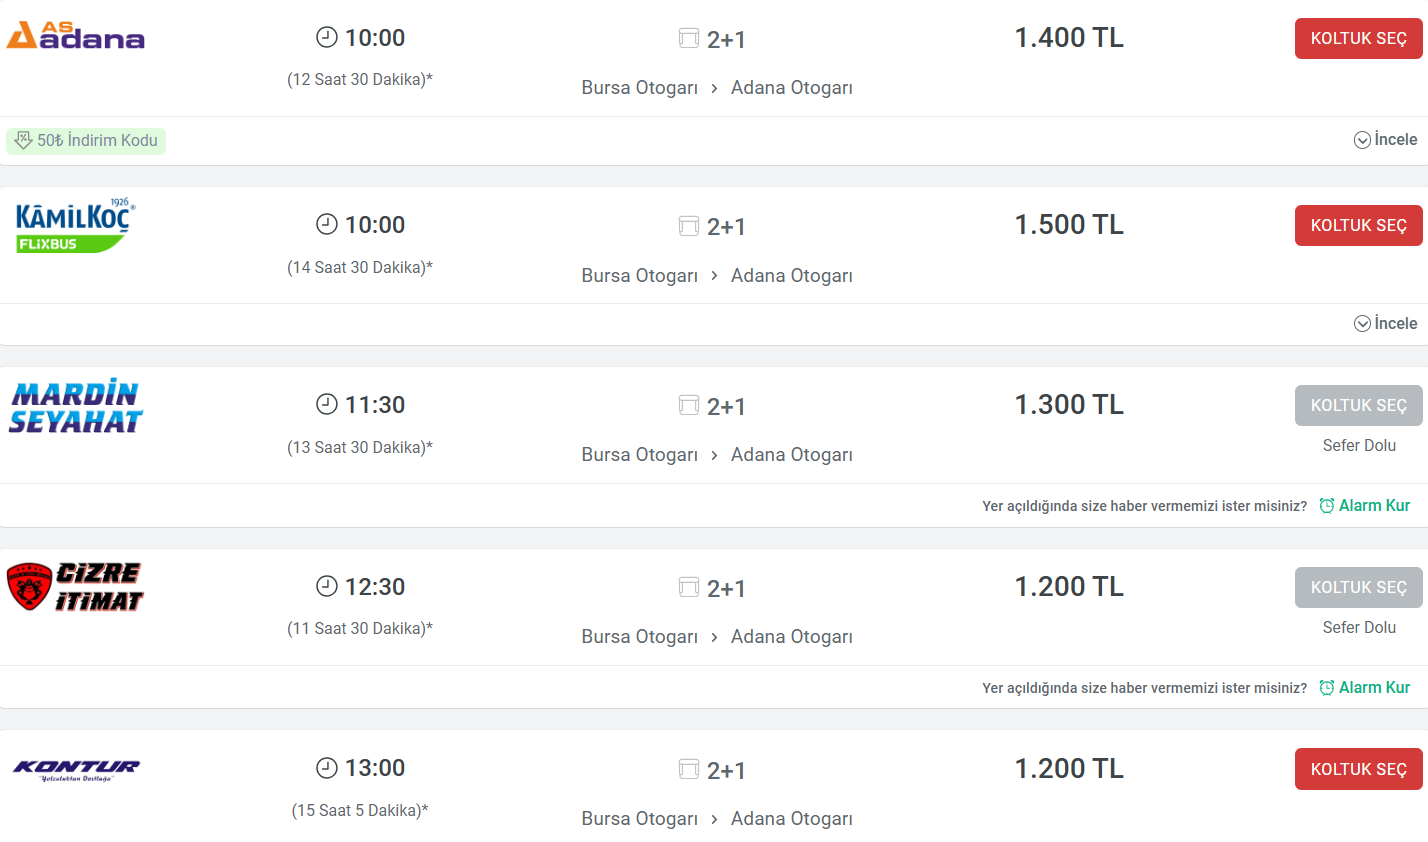The image size is (1428, 842).
Task: Click the Kontur company logo
Action: click(76, 769)
